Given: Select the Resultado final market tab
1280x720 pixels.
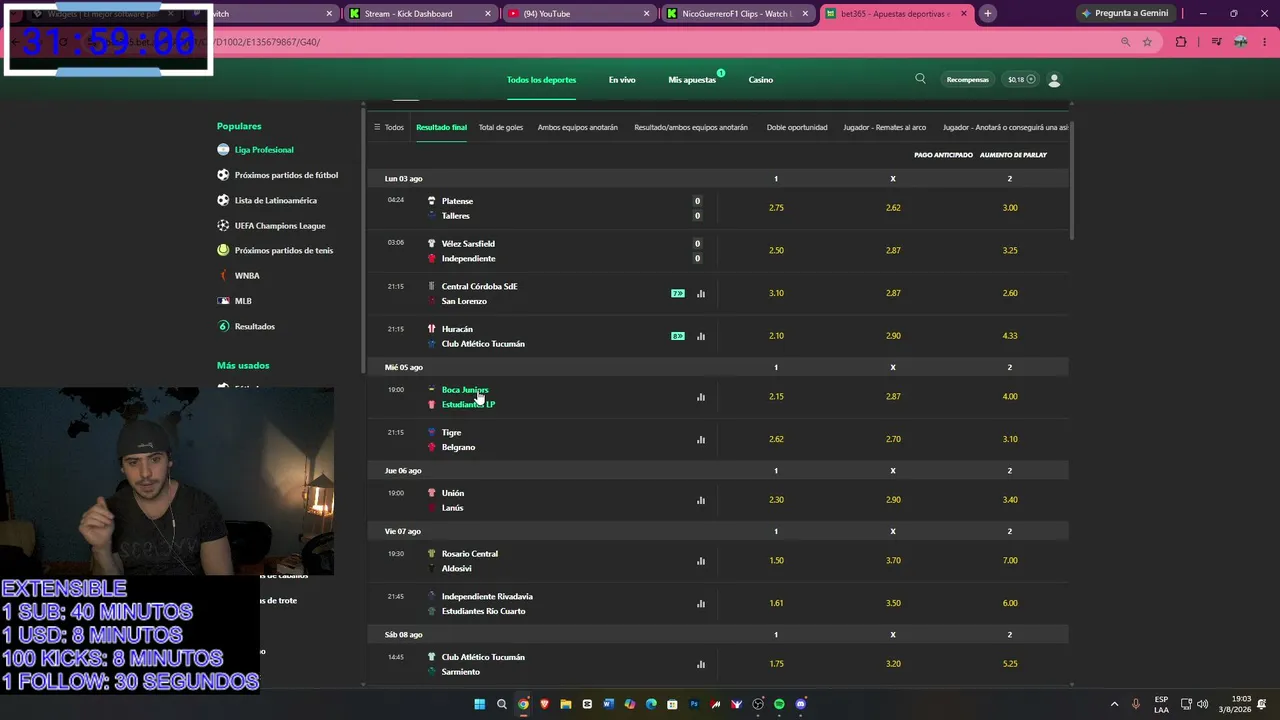Looking at the screenshot, I should 441,127.
